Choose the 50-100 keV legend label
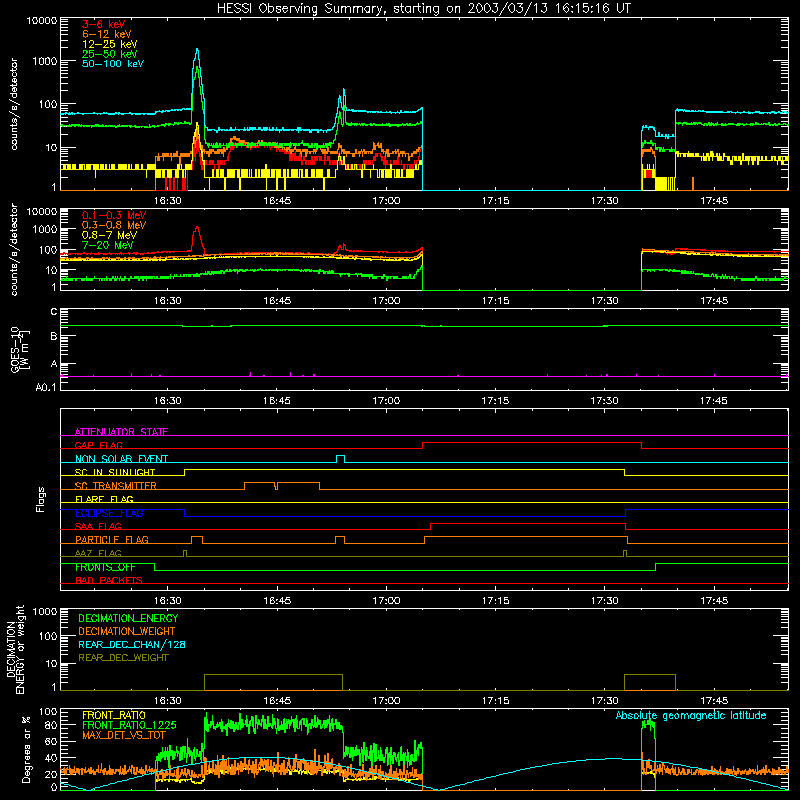The image size is (800, 800). [x=113, y=63]
